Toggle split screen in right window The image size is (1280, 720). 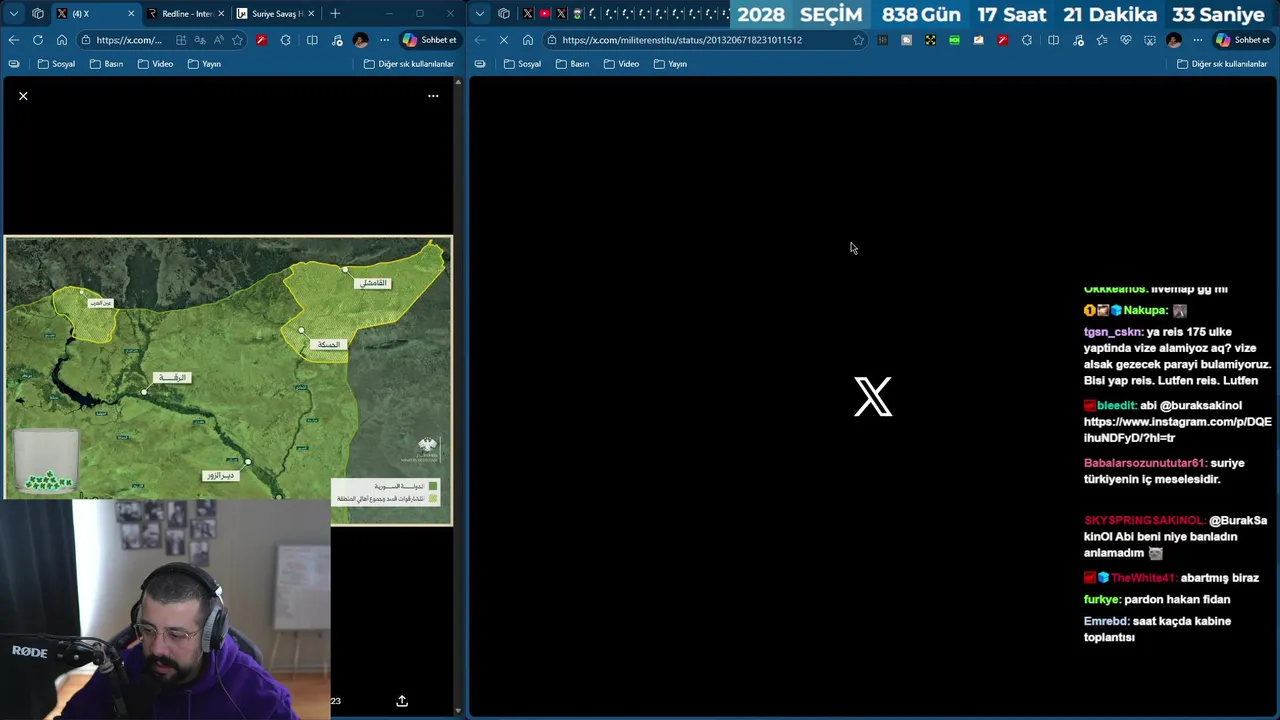point(1053,40)
